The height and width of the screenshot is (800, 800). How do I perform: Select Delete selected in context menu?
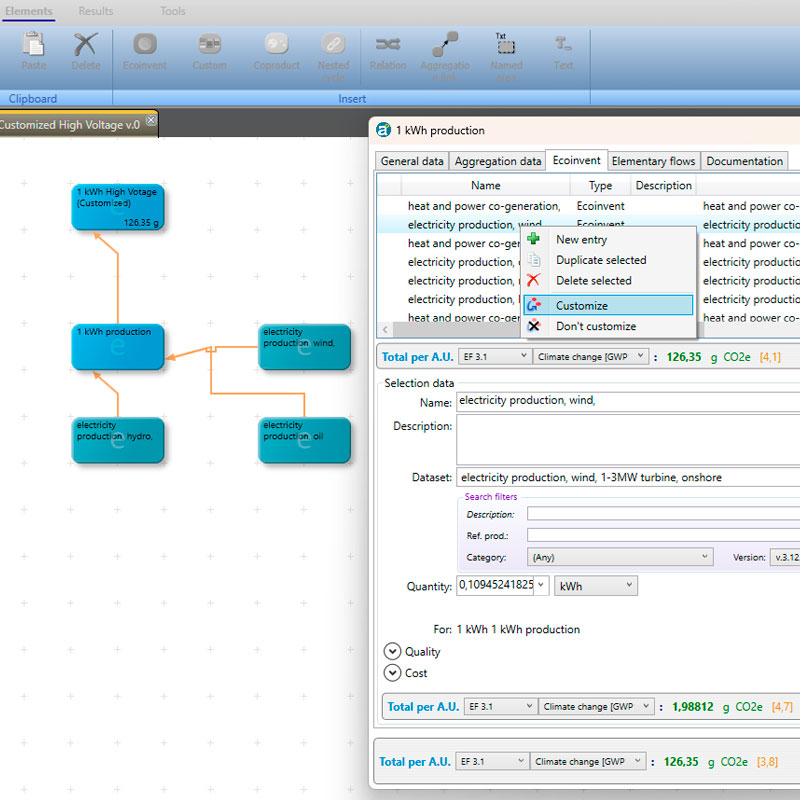pyautogui.click(x=593, y=281)
